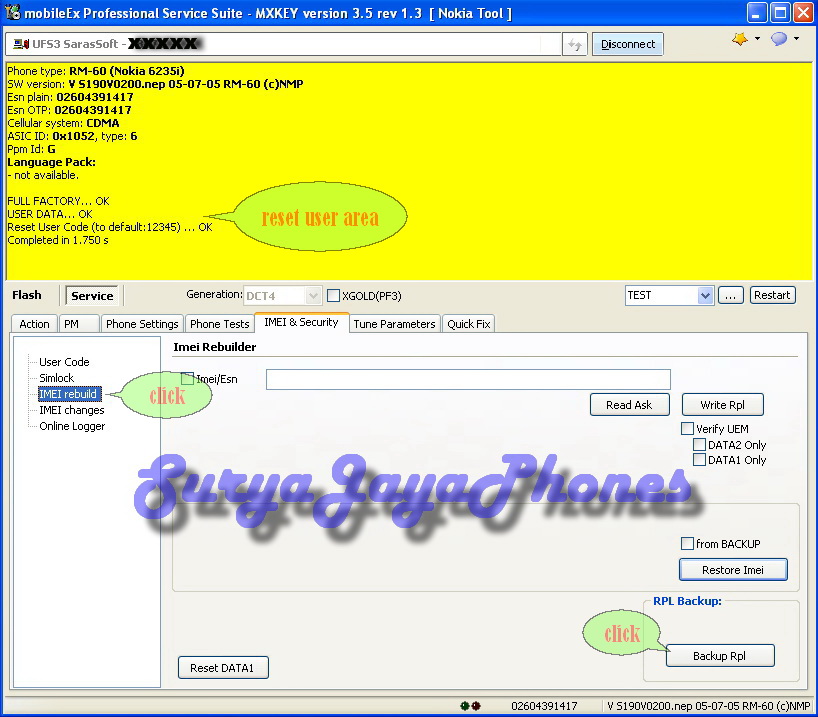Check the DATA1 Only option
Image resolution: width=818 pixels, height=717 pixels.
click(699, 460)
